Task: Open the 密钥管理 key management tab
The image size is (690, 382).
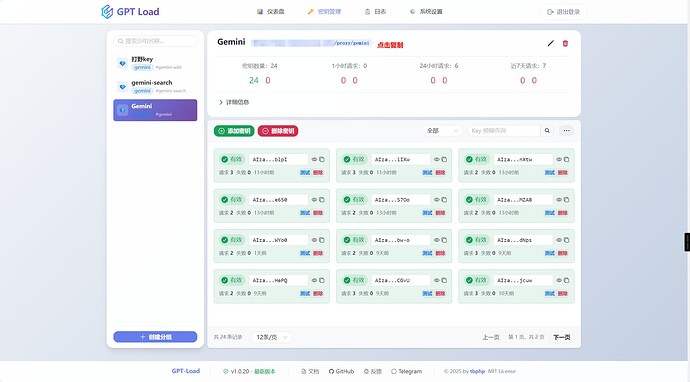Action: click(x=324, y=11)
